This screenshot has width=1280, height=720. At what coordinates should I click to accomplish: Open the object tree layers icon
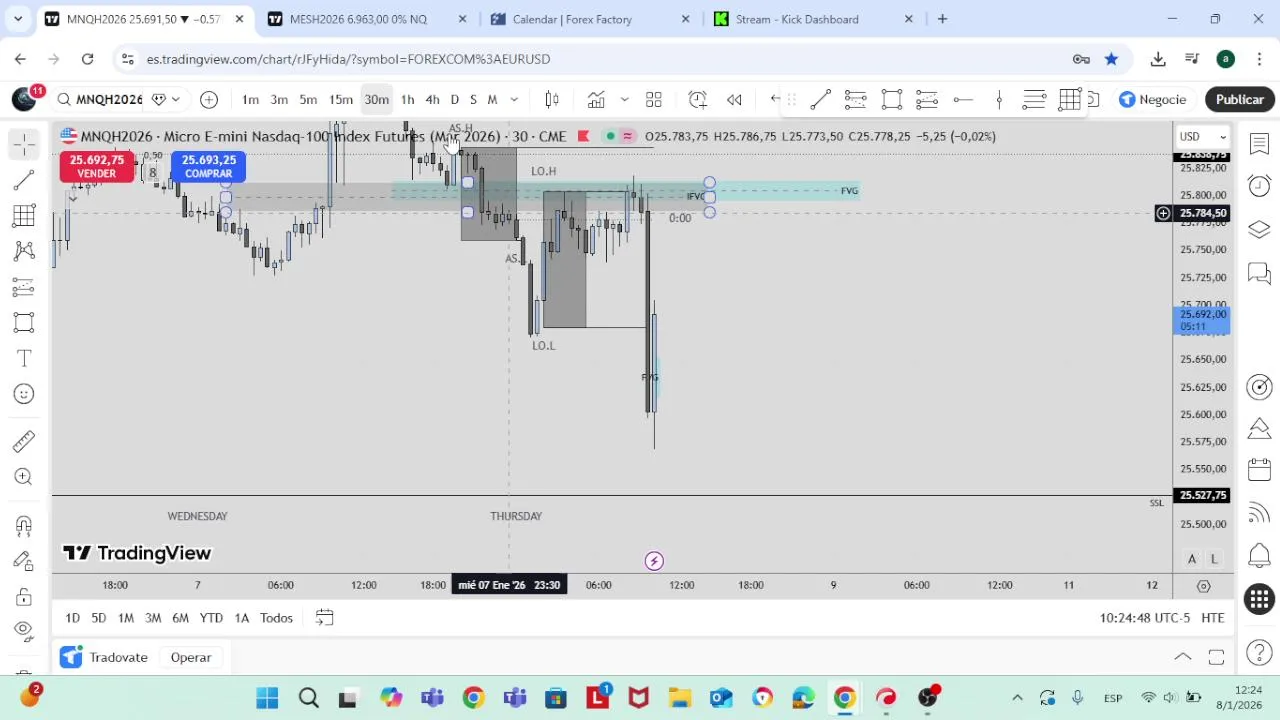pos(1259,229)
